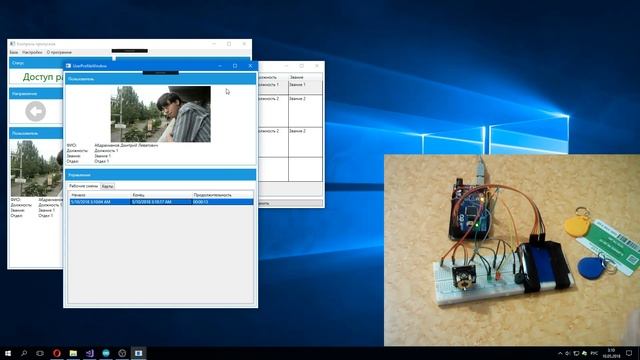The height and width of the screenshot is (360, 640).
Task: Open the База menu in main window
Action: click(13, 52)
